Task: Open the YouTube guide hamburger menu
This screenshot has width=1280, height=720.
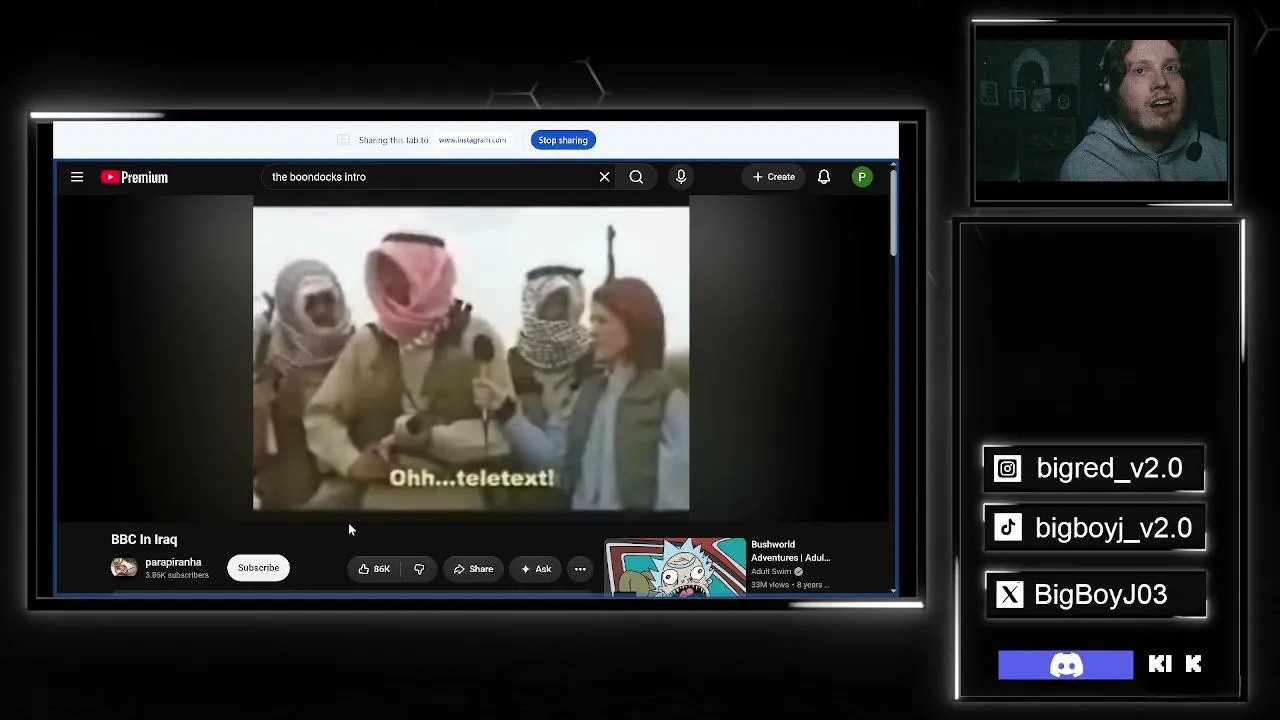Action: click(x=77, y=177)
